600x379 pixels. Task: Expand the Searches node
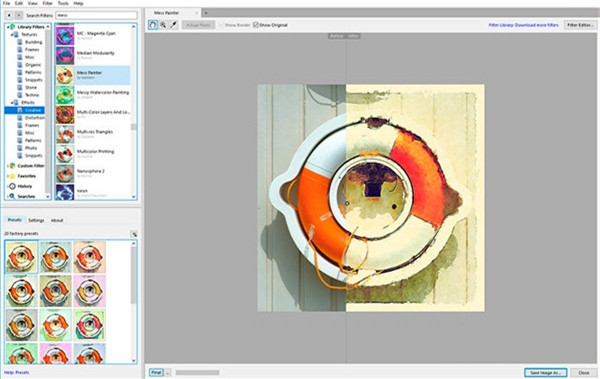point(7,196)
